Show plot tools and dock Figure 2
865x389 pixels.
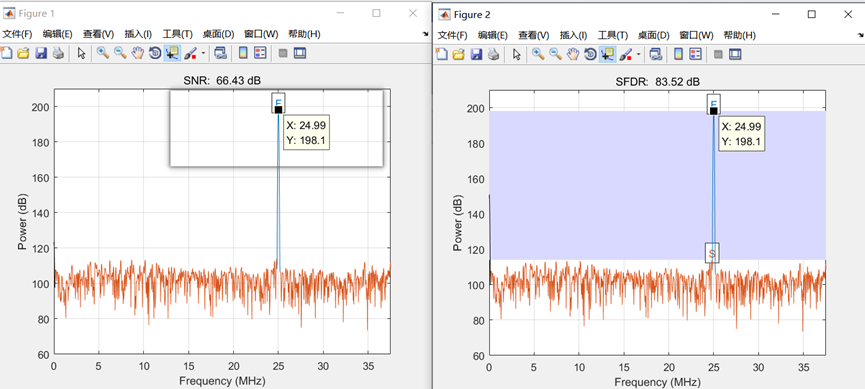[x=735, y=54]
